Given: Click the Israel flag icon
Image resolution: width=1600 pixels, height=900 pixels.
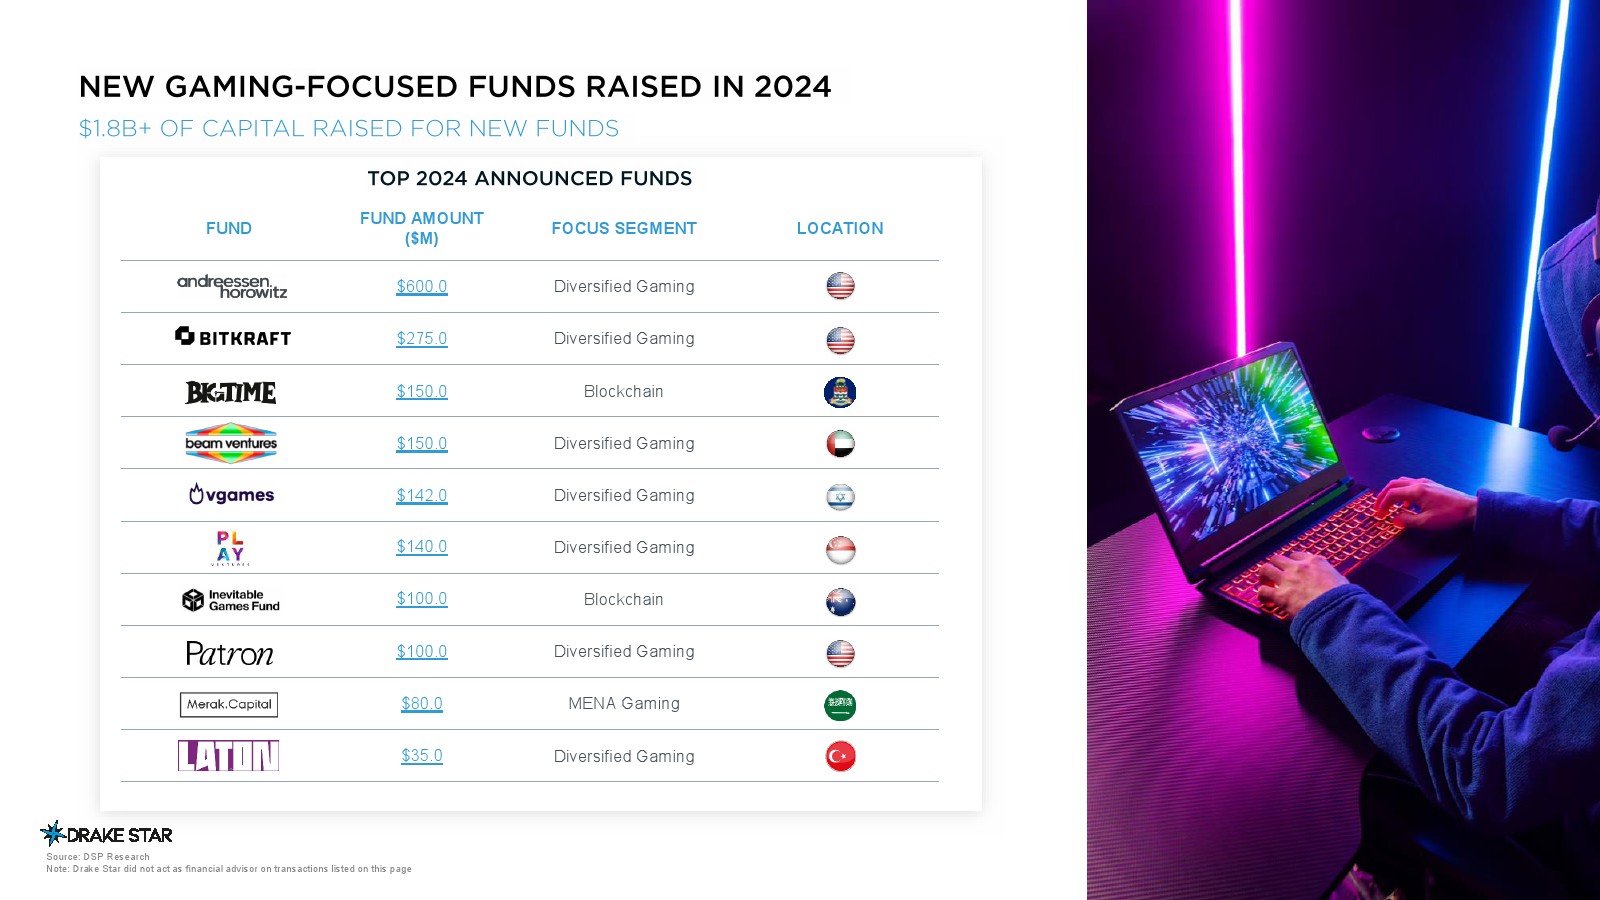Looking at the screenshot, I should (x=840, y=497).
